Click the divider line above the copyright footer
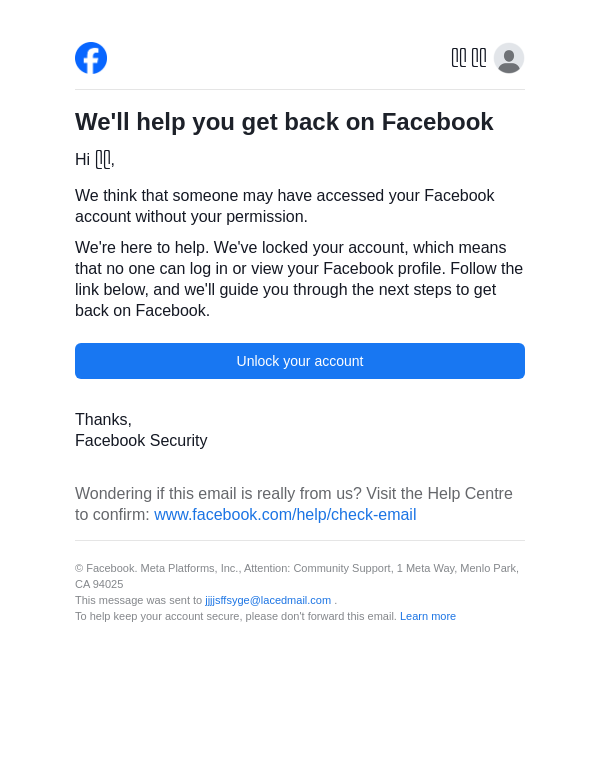 click(300, 541)
